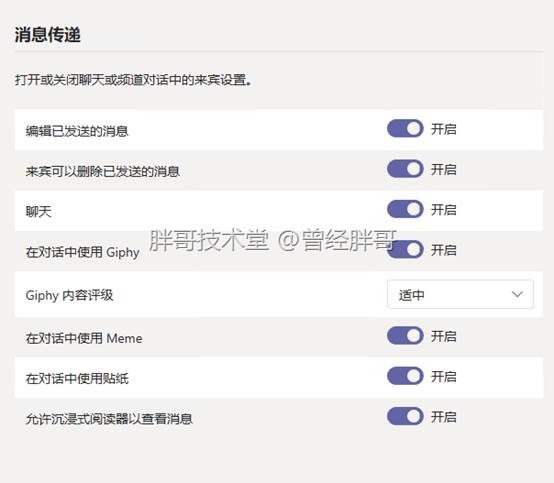This screenshot has width=554, height=483.
Task: Click 开启 text beside the 聊天 toggle
Action: 443,210
